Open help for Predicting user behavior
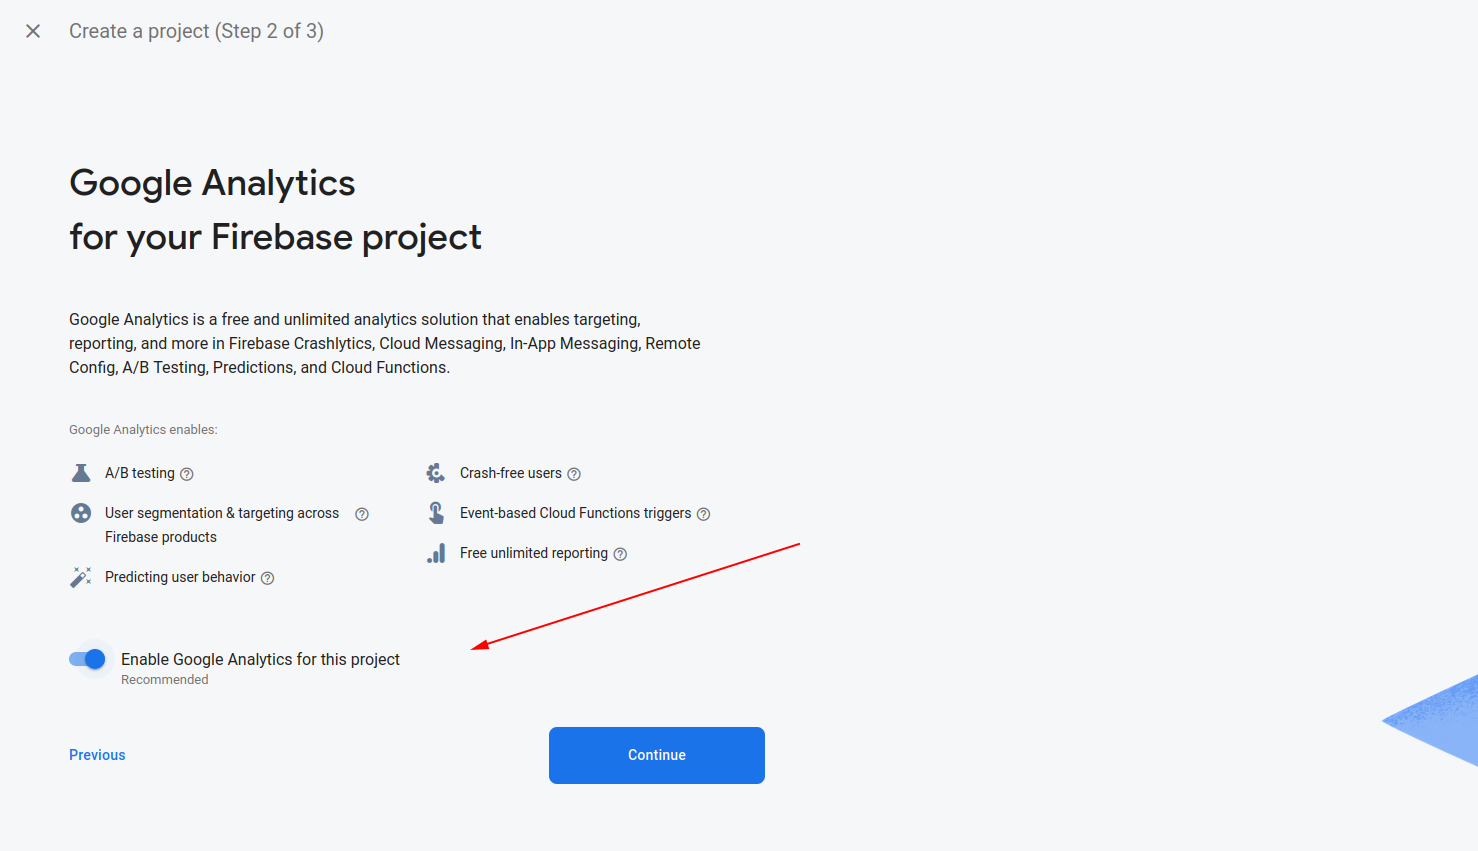1478x851 pixels. click(x=266, y=577)
